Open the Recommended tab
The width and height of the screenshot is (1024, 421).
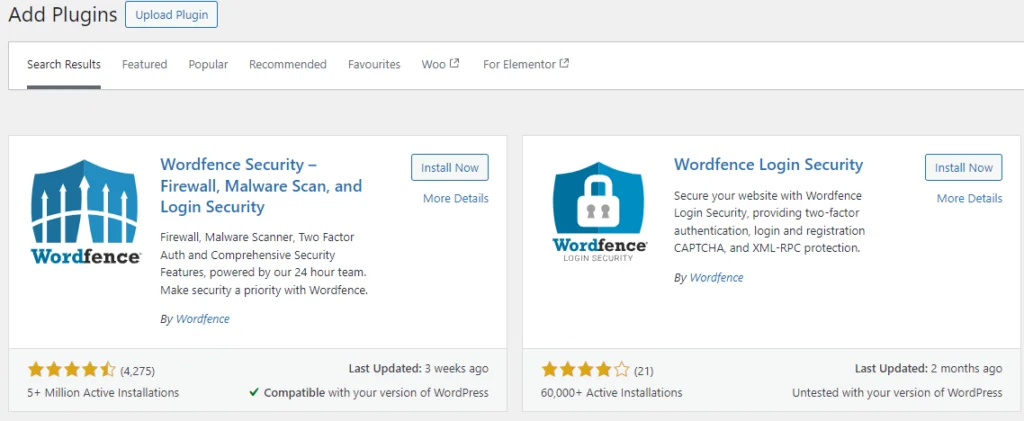coord(288,64)
